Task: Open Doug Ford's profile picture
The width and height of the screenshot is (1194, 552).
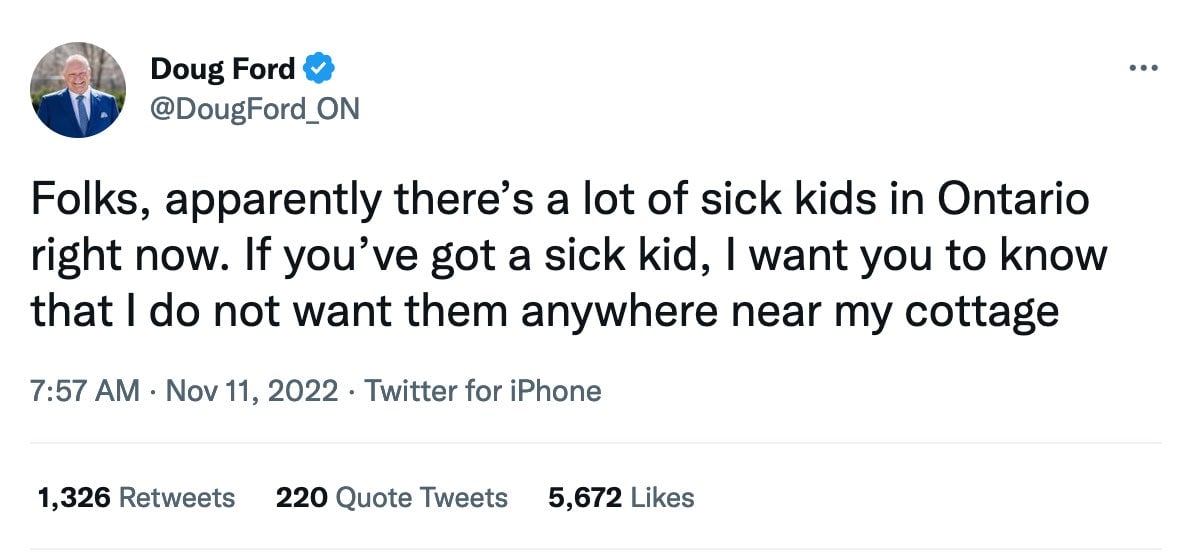Action: tap(78, 90)
